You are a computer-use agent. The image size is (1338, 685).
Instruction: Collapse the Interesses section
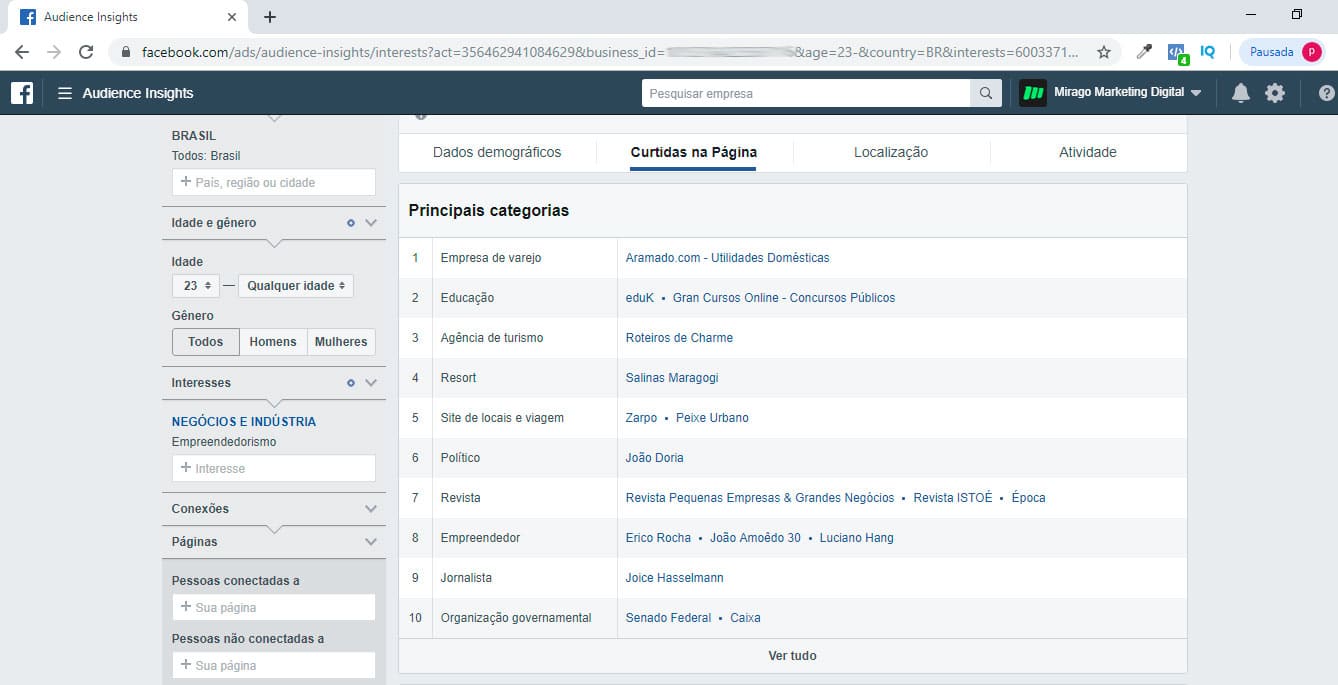point(371,383)
